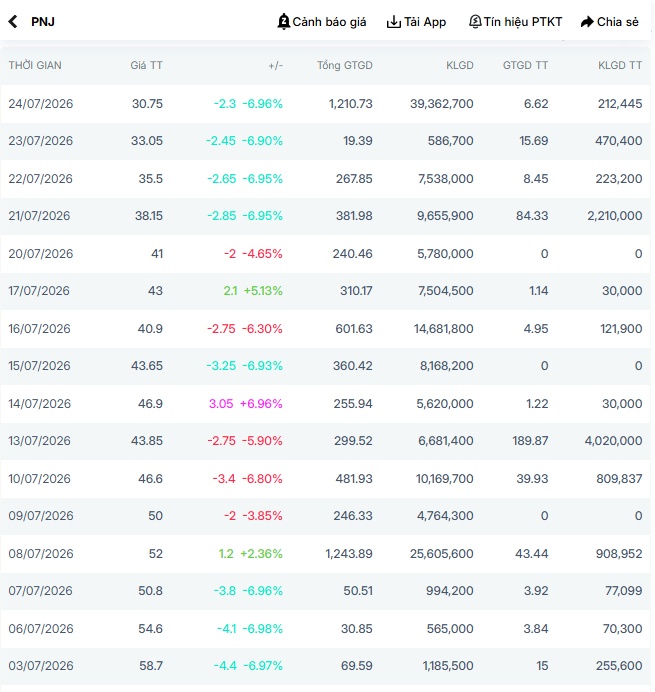
Task: Select the 24/07/2026 date row
Action: coord(325,104)
